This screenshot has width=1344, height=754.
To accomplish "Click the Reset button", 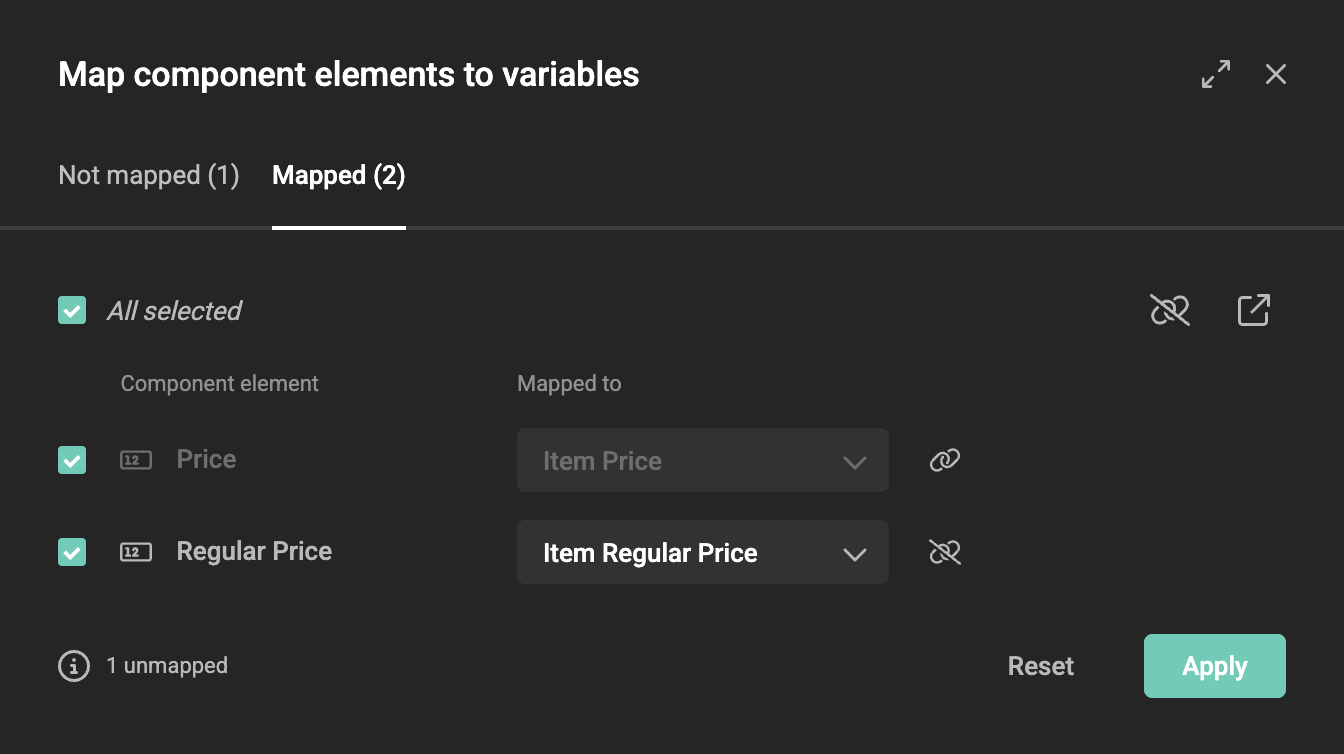I will coord(1040,665).
